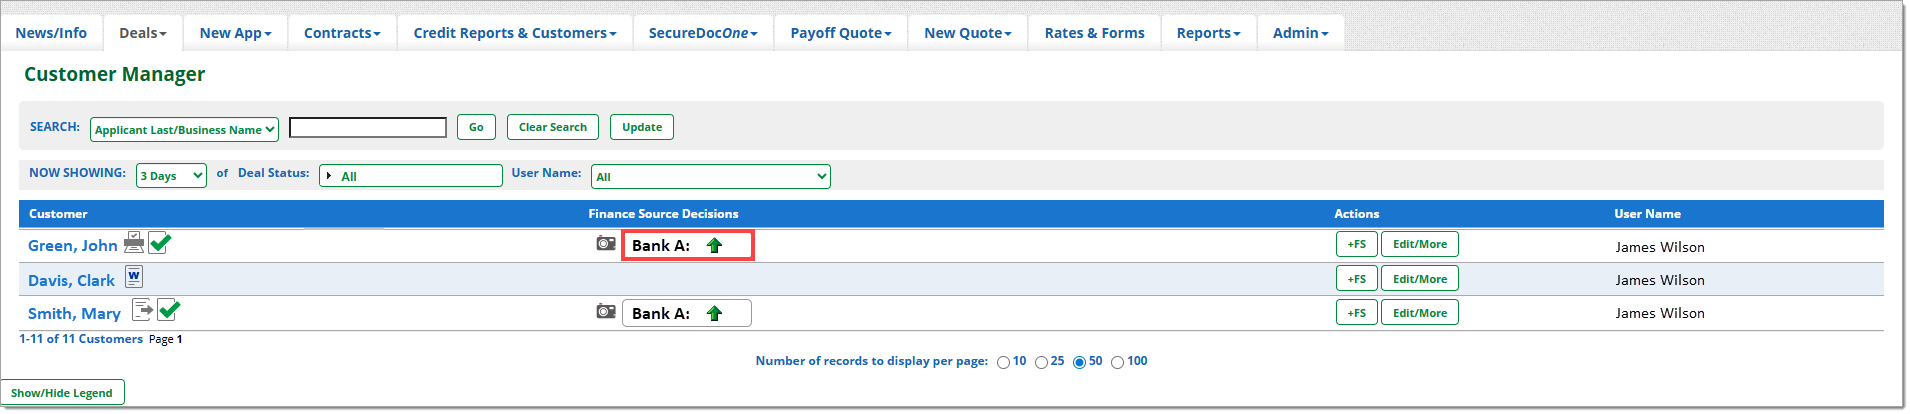Click Edit/More for Davis, Clark
This screenshot has width=1910, height=414.
[x=1419, y=279]
